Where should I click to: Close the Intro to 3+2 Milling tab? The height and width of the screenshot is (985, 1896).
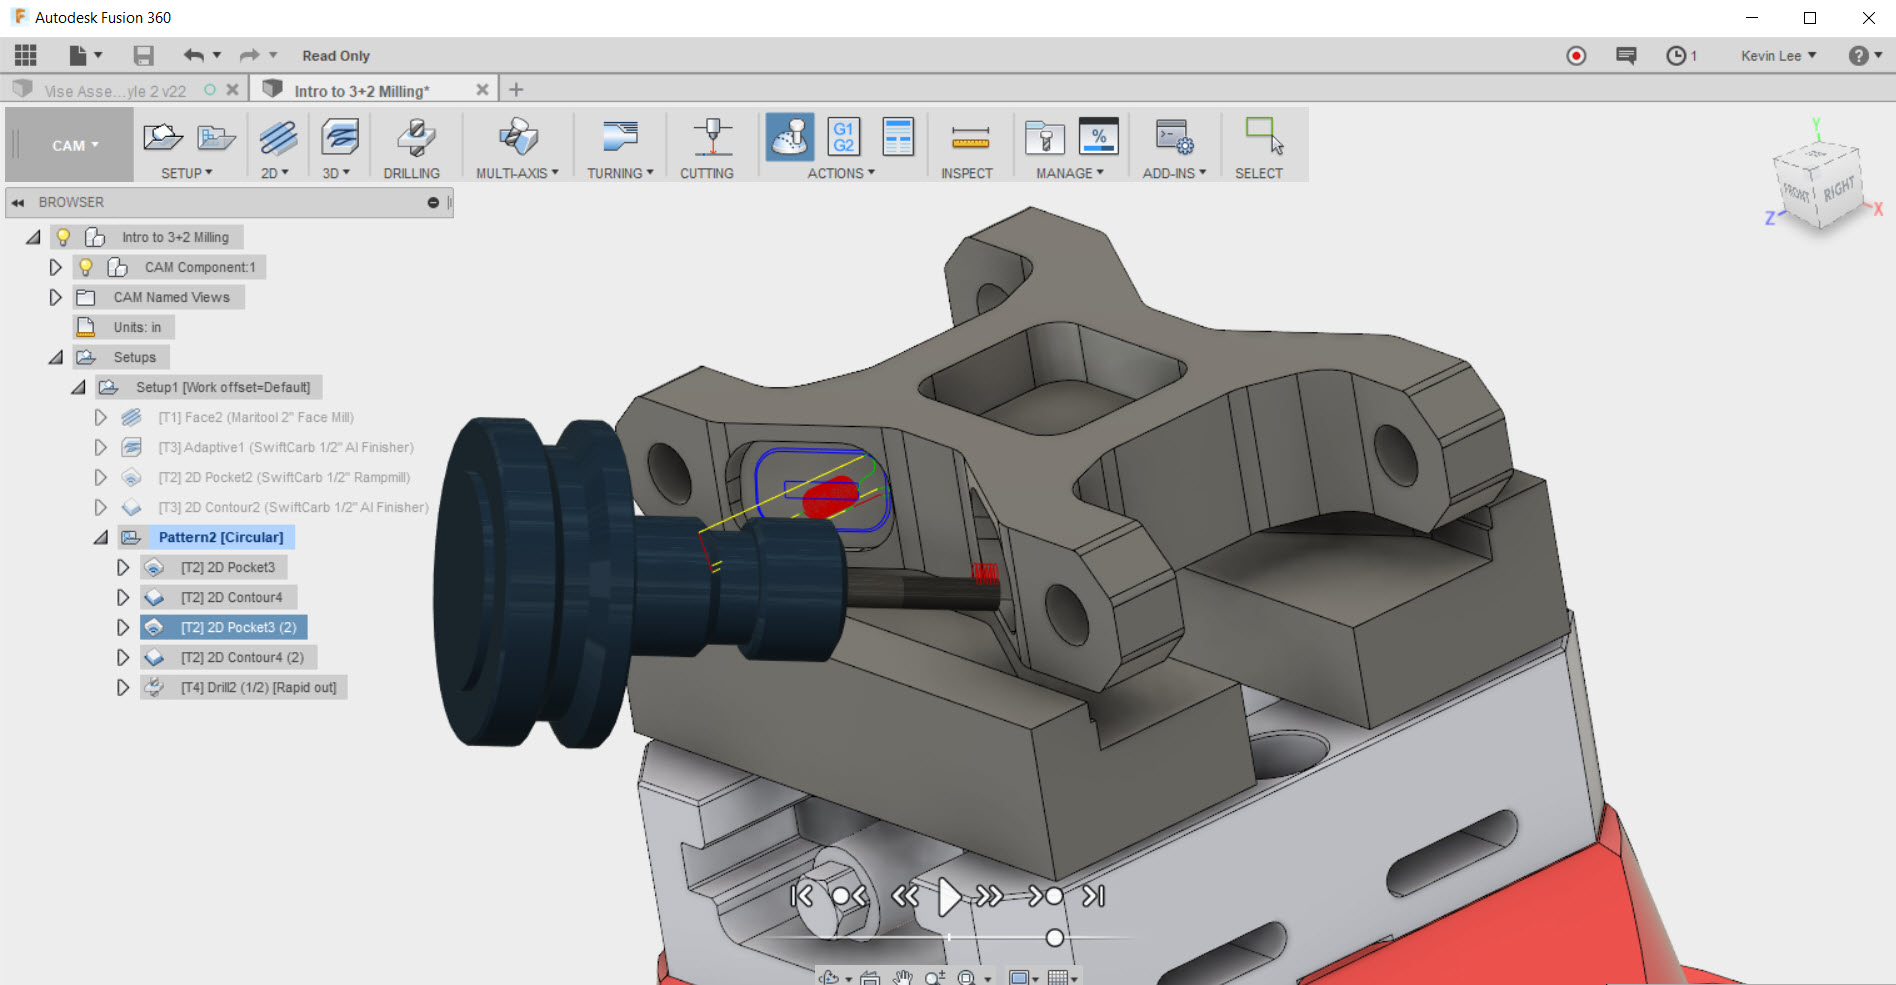(482, 89)
